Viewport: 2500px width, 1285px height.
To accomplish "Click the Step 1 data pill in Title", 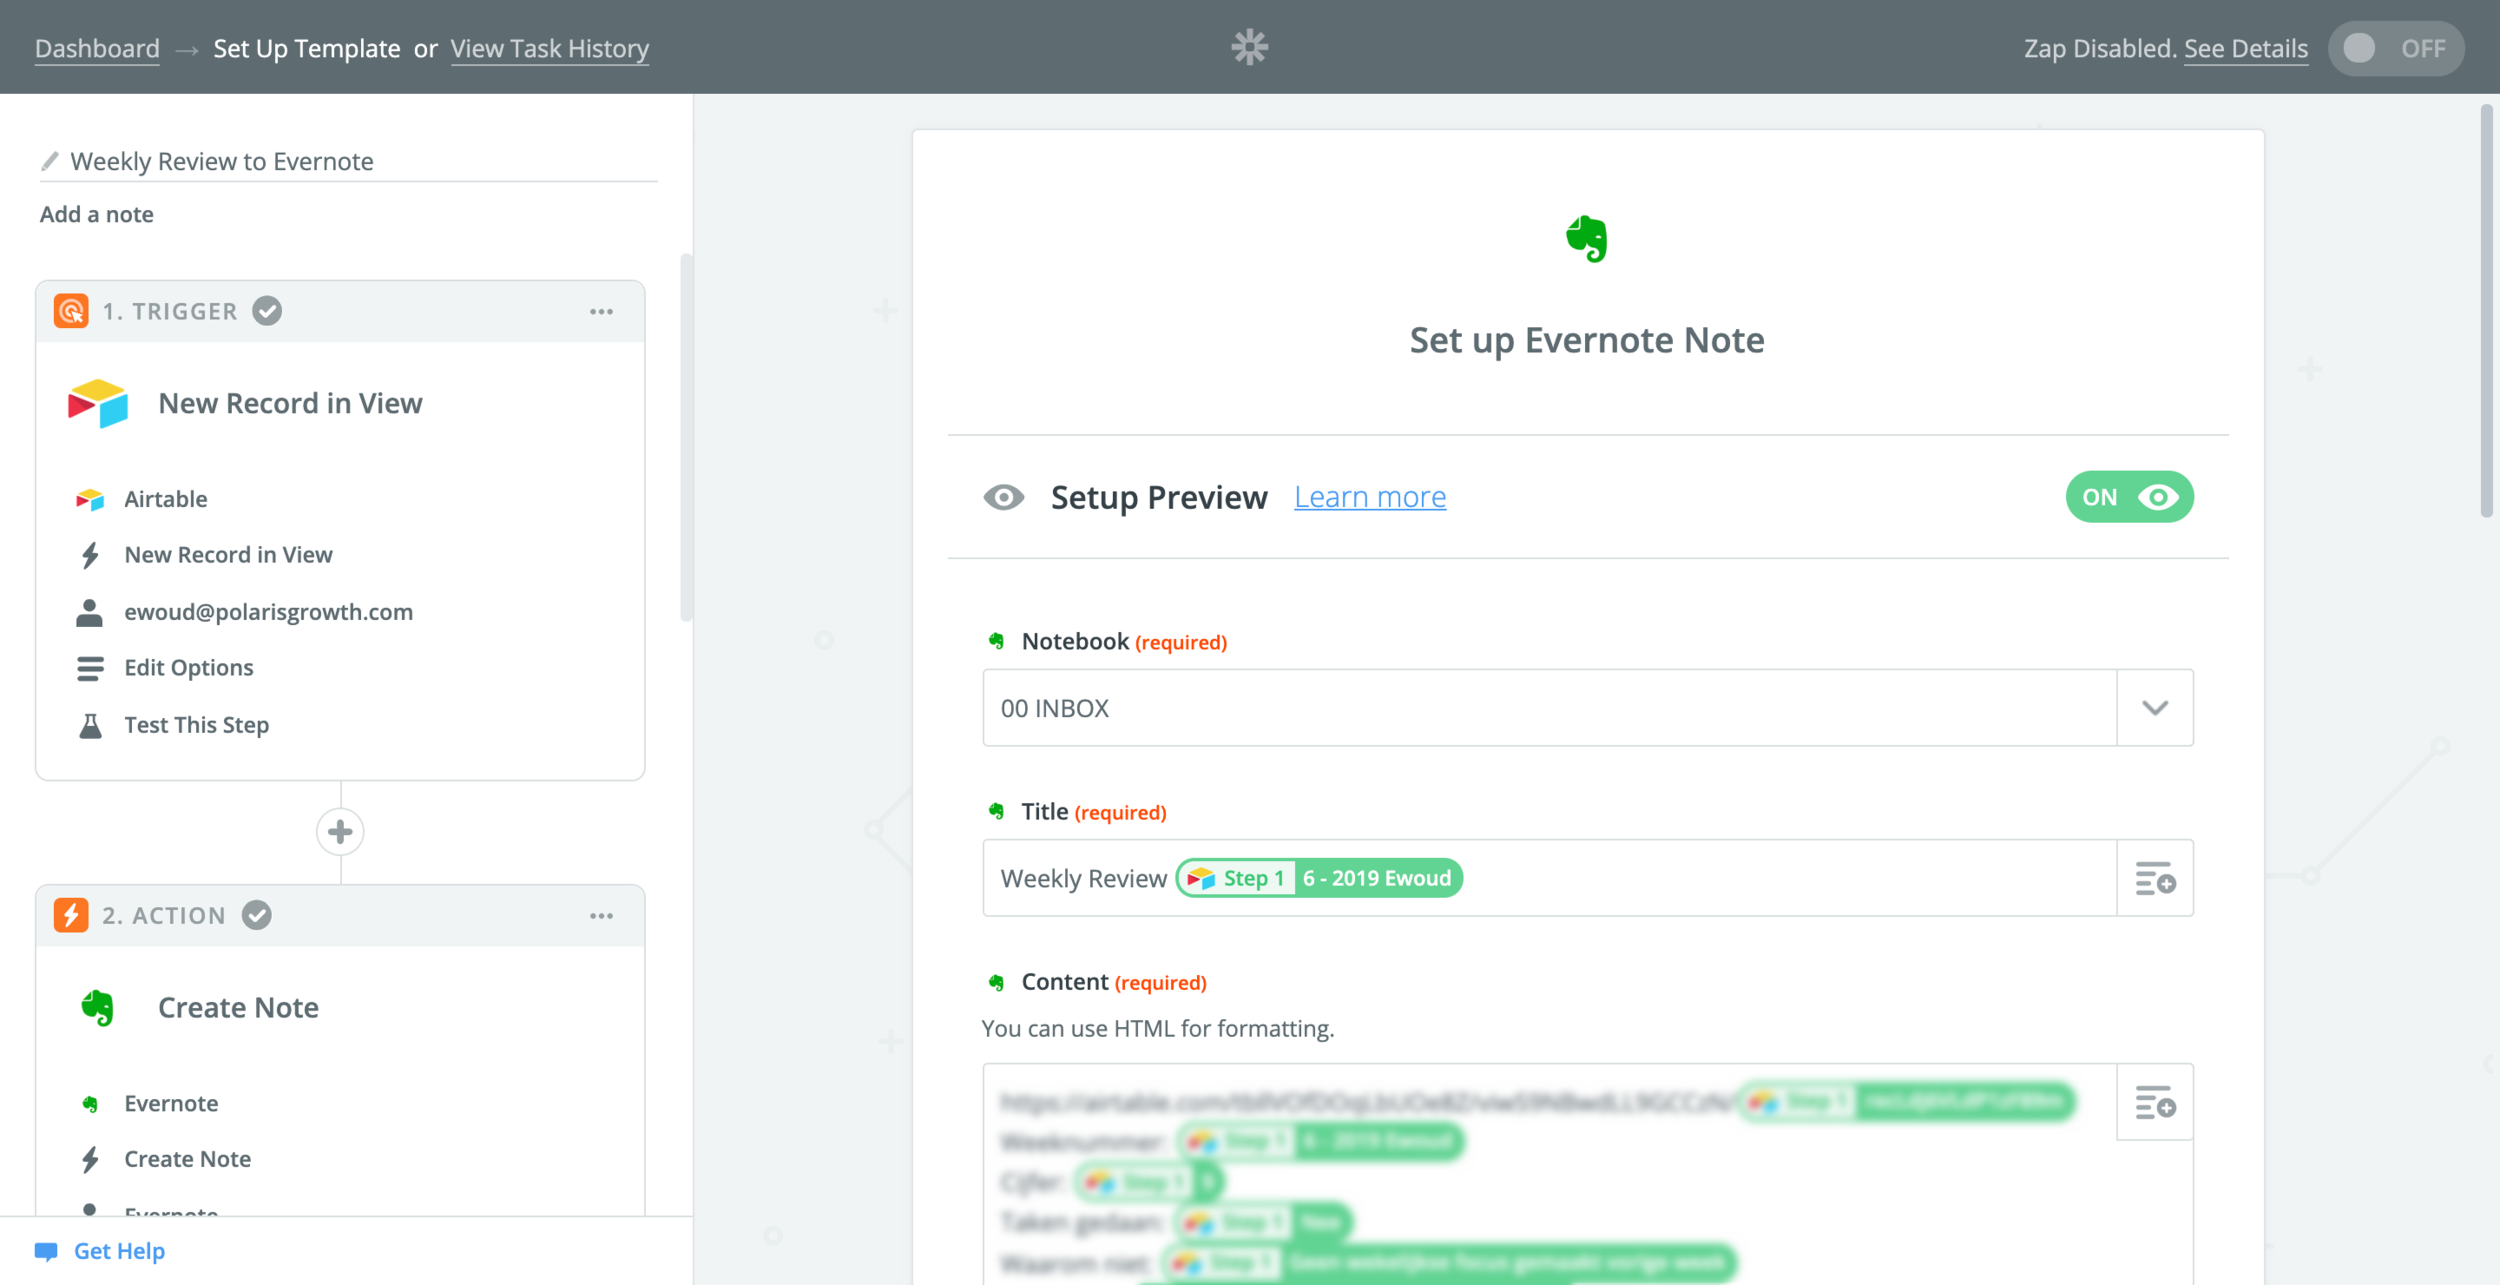I will [1319, 878].
